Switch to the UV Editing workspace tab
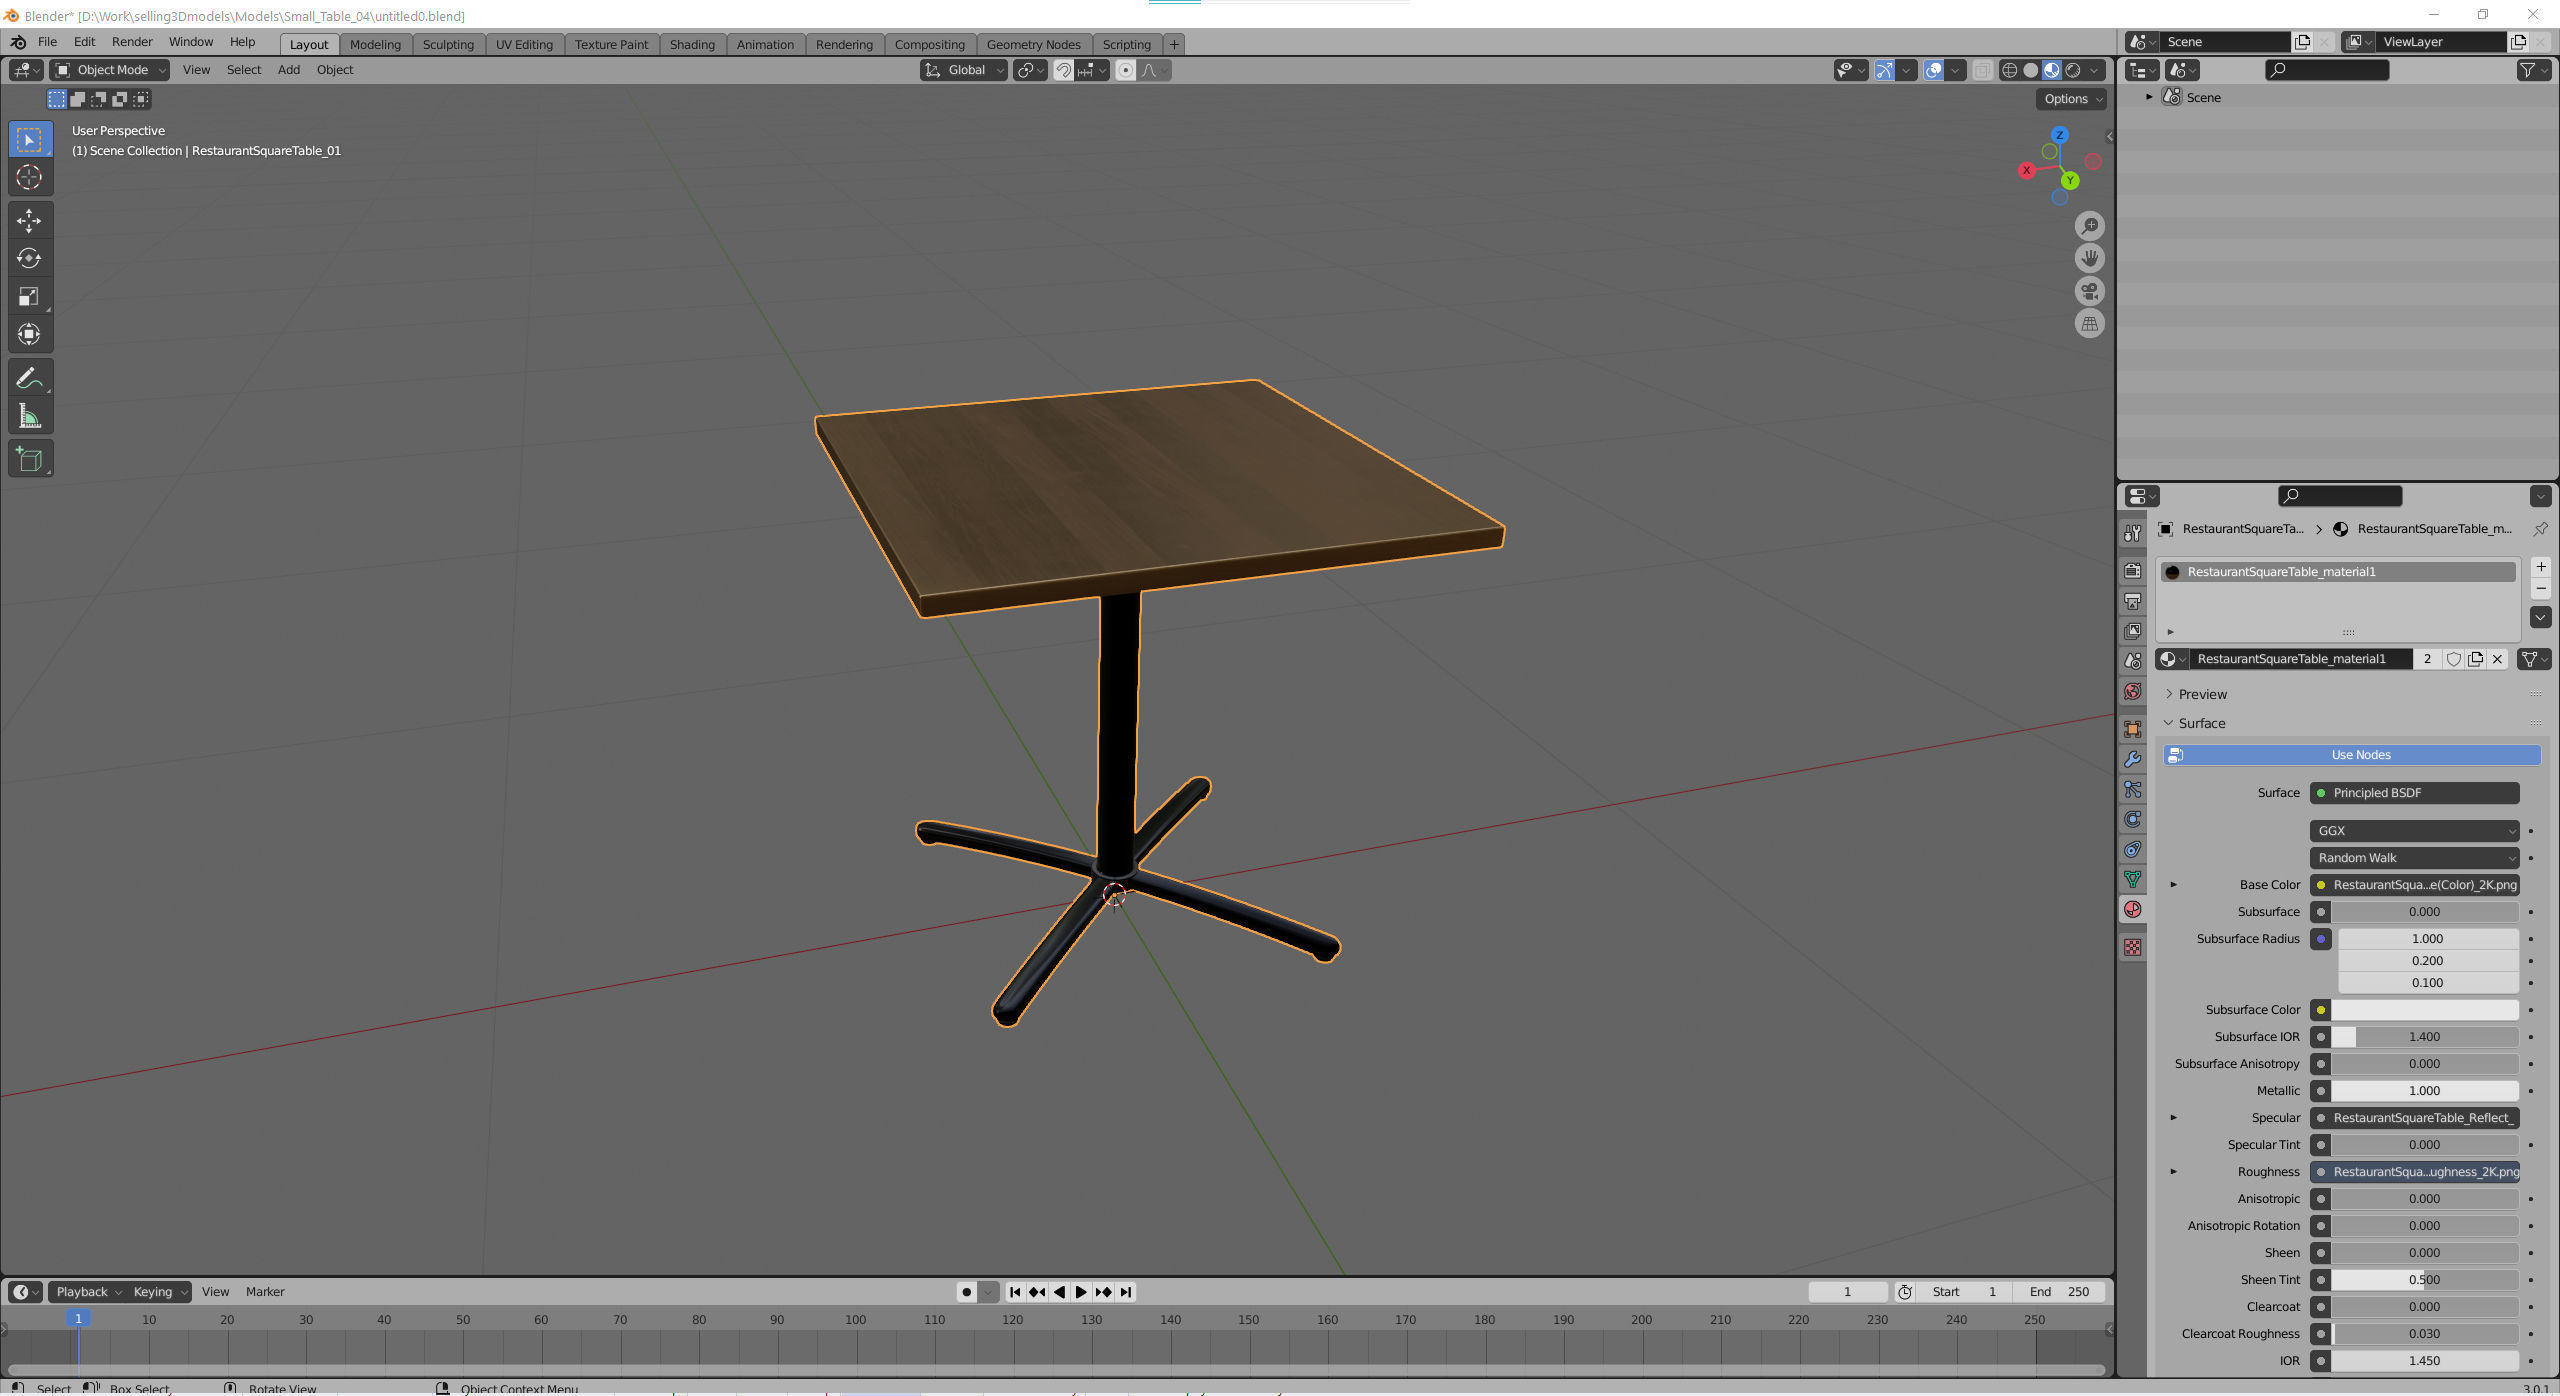The width and height of the screenshot is (2560, 1396). click(x=524, y=44)
